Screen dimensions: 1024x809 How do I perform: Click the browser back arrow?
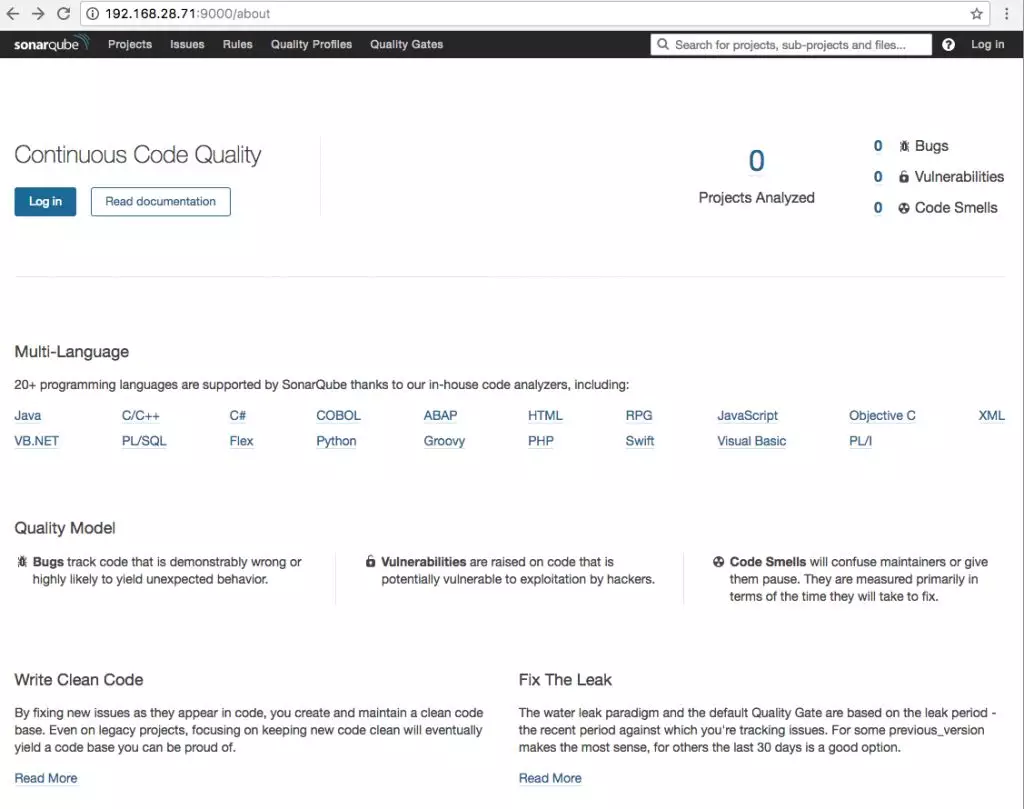pos(13,14)
